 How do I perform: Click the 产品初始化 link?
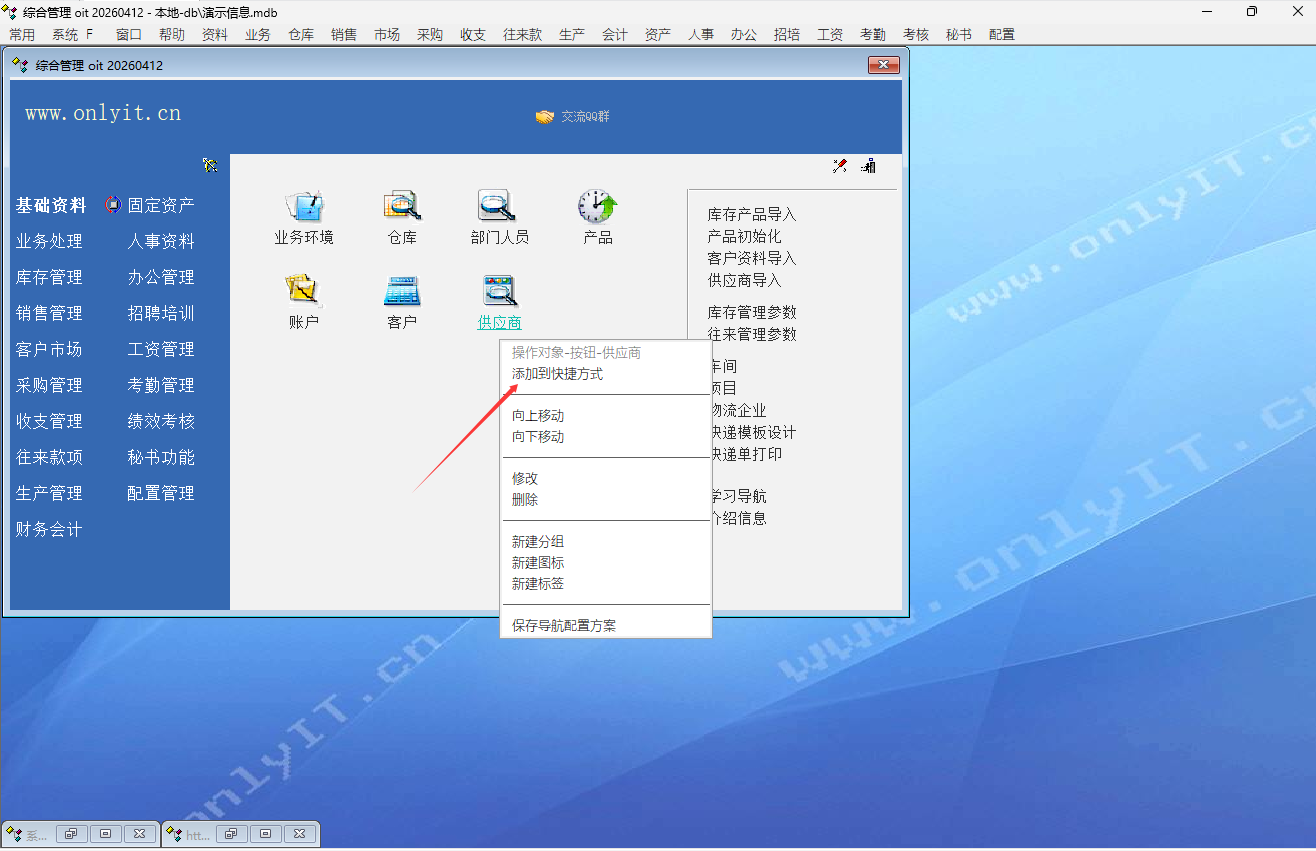[x=744, y=236]
